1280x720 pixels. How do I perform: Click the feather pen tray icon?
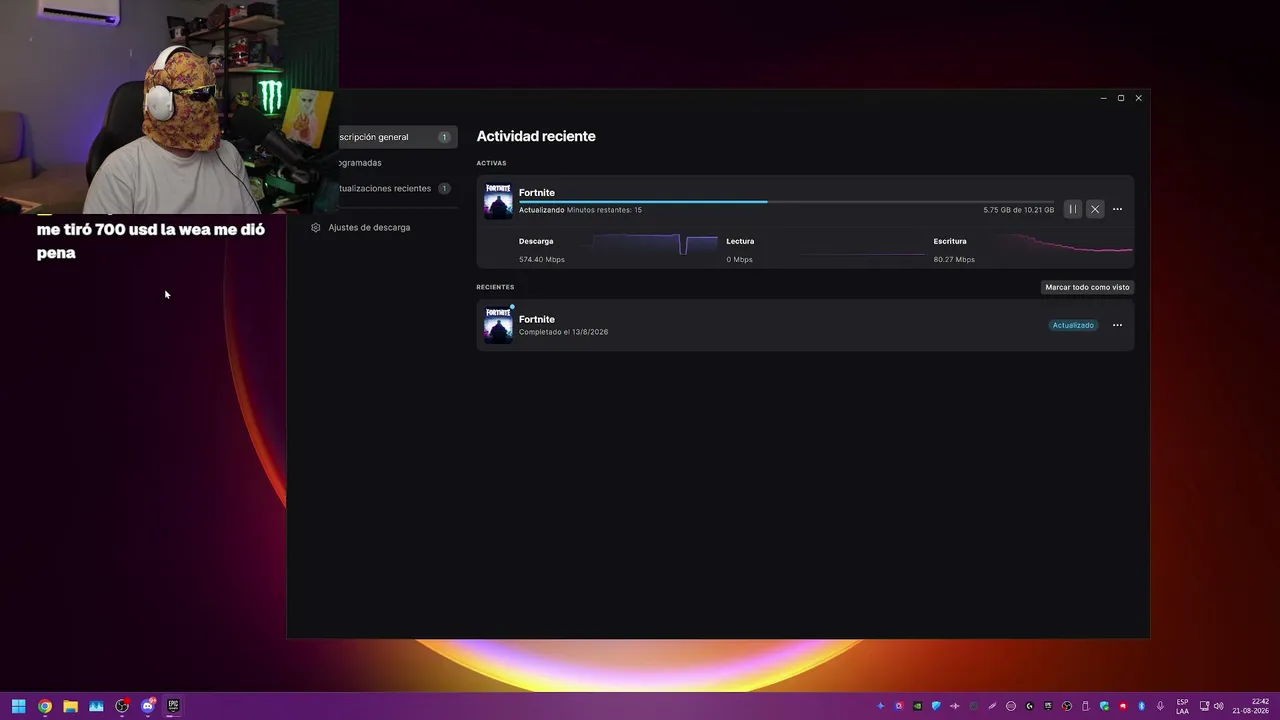(x=992, y=706)
